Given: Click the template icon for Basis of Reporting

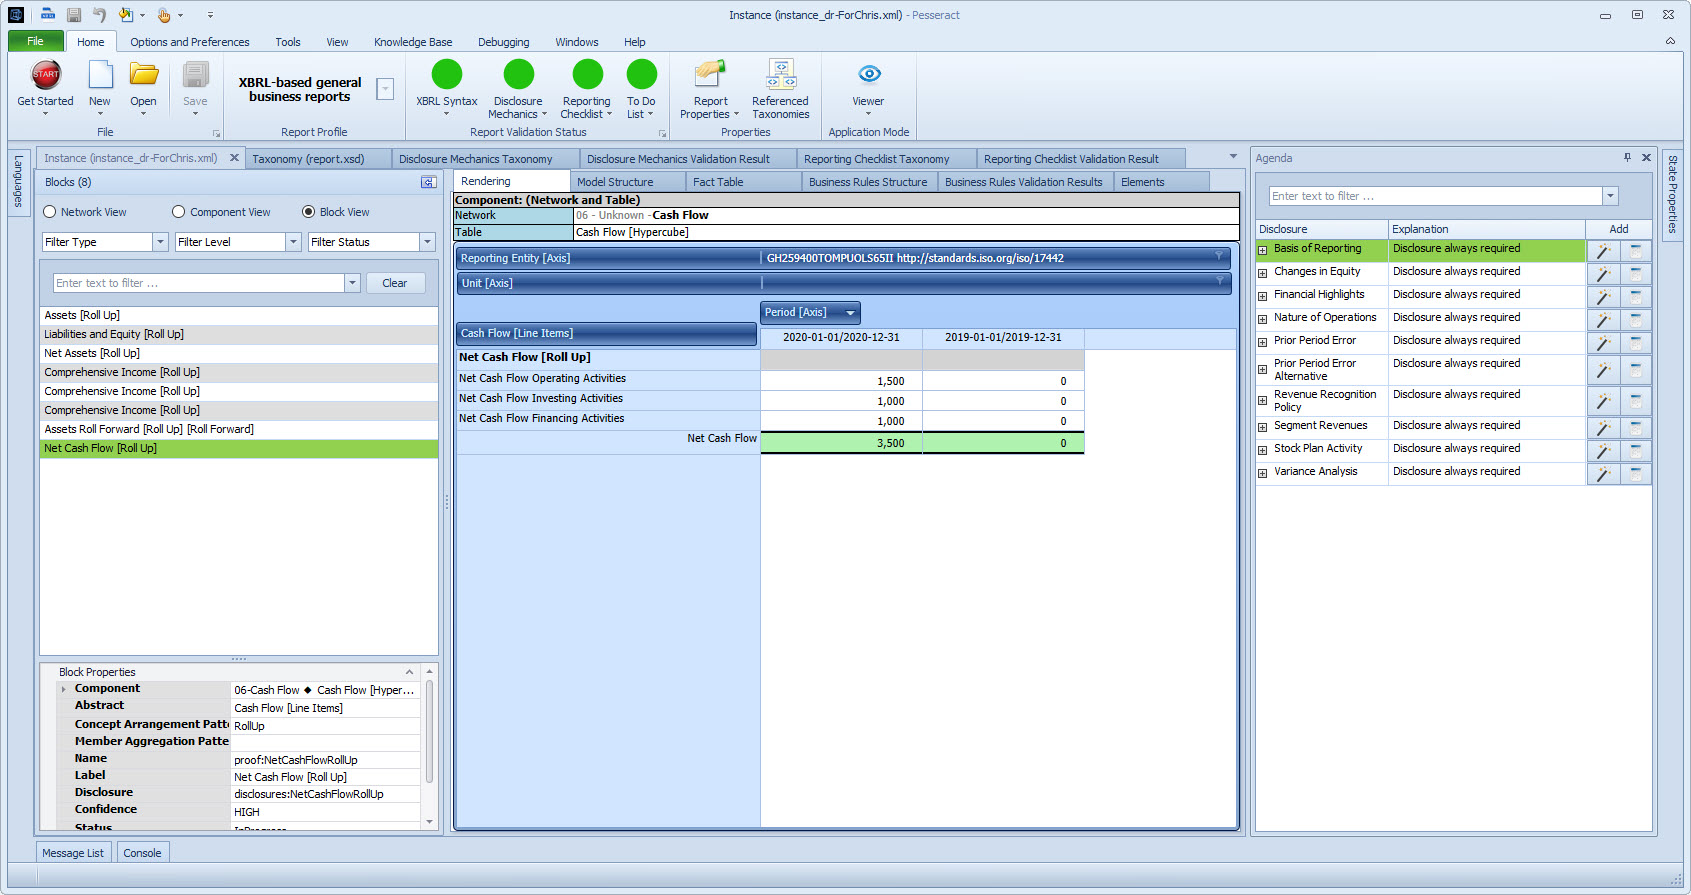Looking at the screenshot, I should coord(1636,251).
